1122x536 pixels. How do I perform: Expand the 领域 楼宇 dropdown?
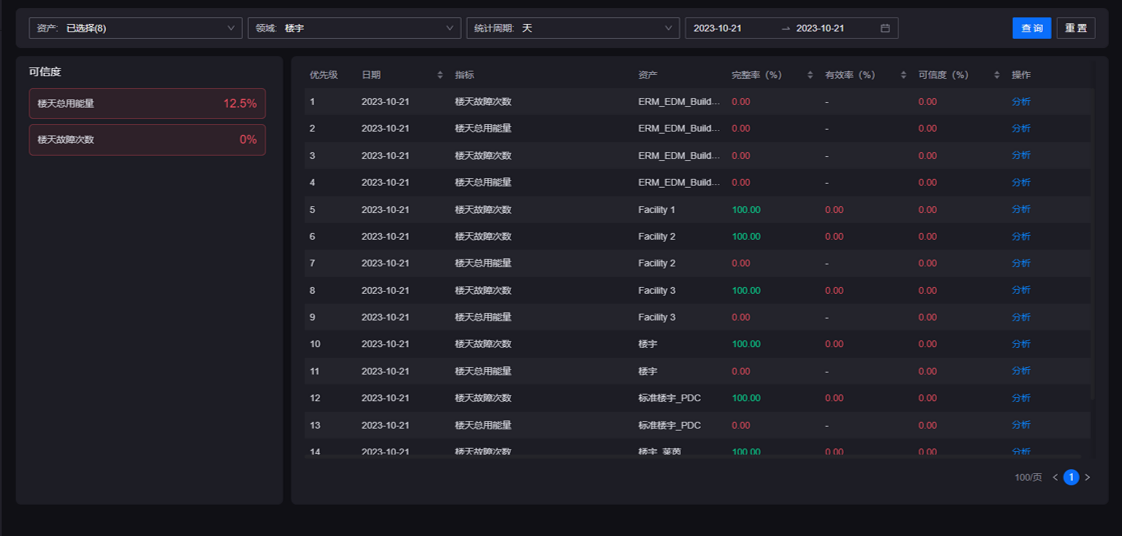354,28
